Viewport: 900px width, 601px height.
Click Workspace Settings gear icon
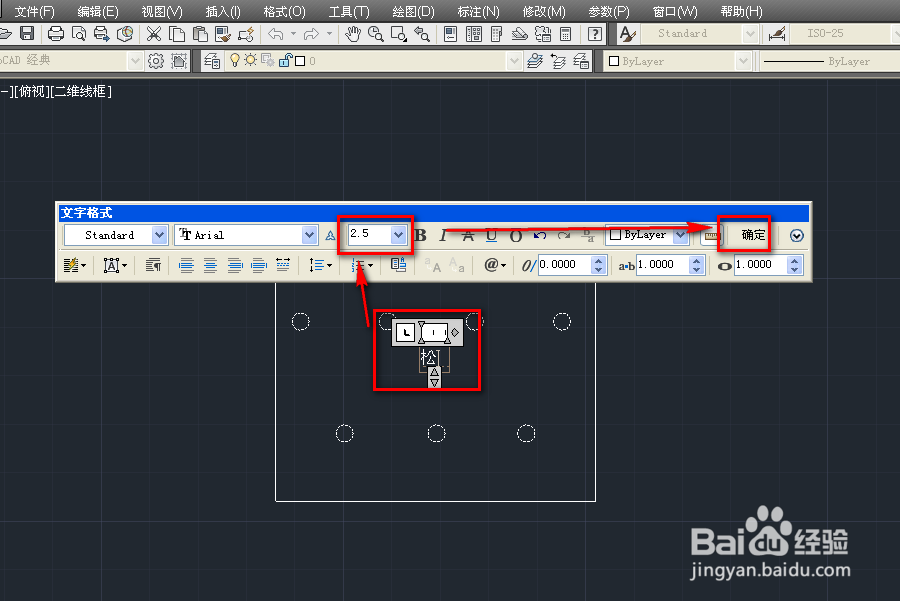156,60
